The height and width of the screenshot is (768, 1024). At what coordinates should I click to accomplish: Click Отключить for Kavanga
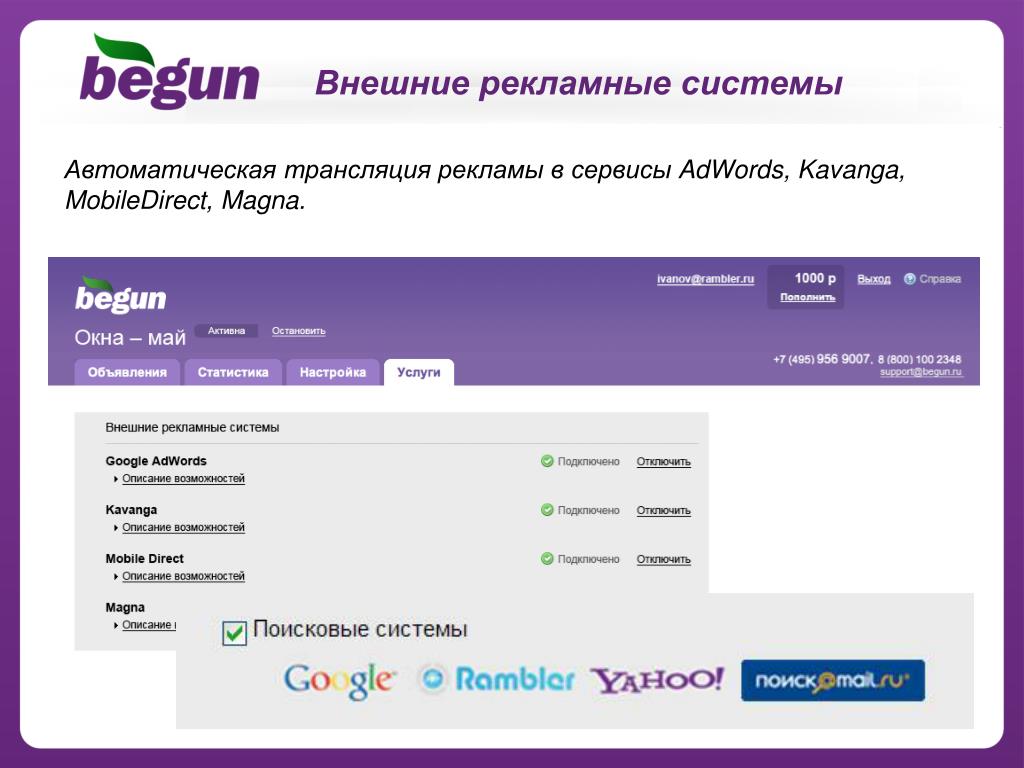click(664, 511)
